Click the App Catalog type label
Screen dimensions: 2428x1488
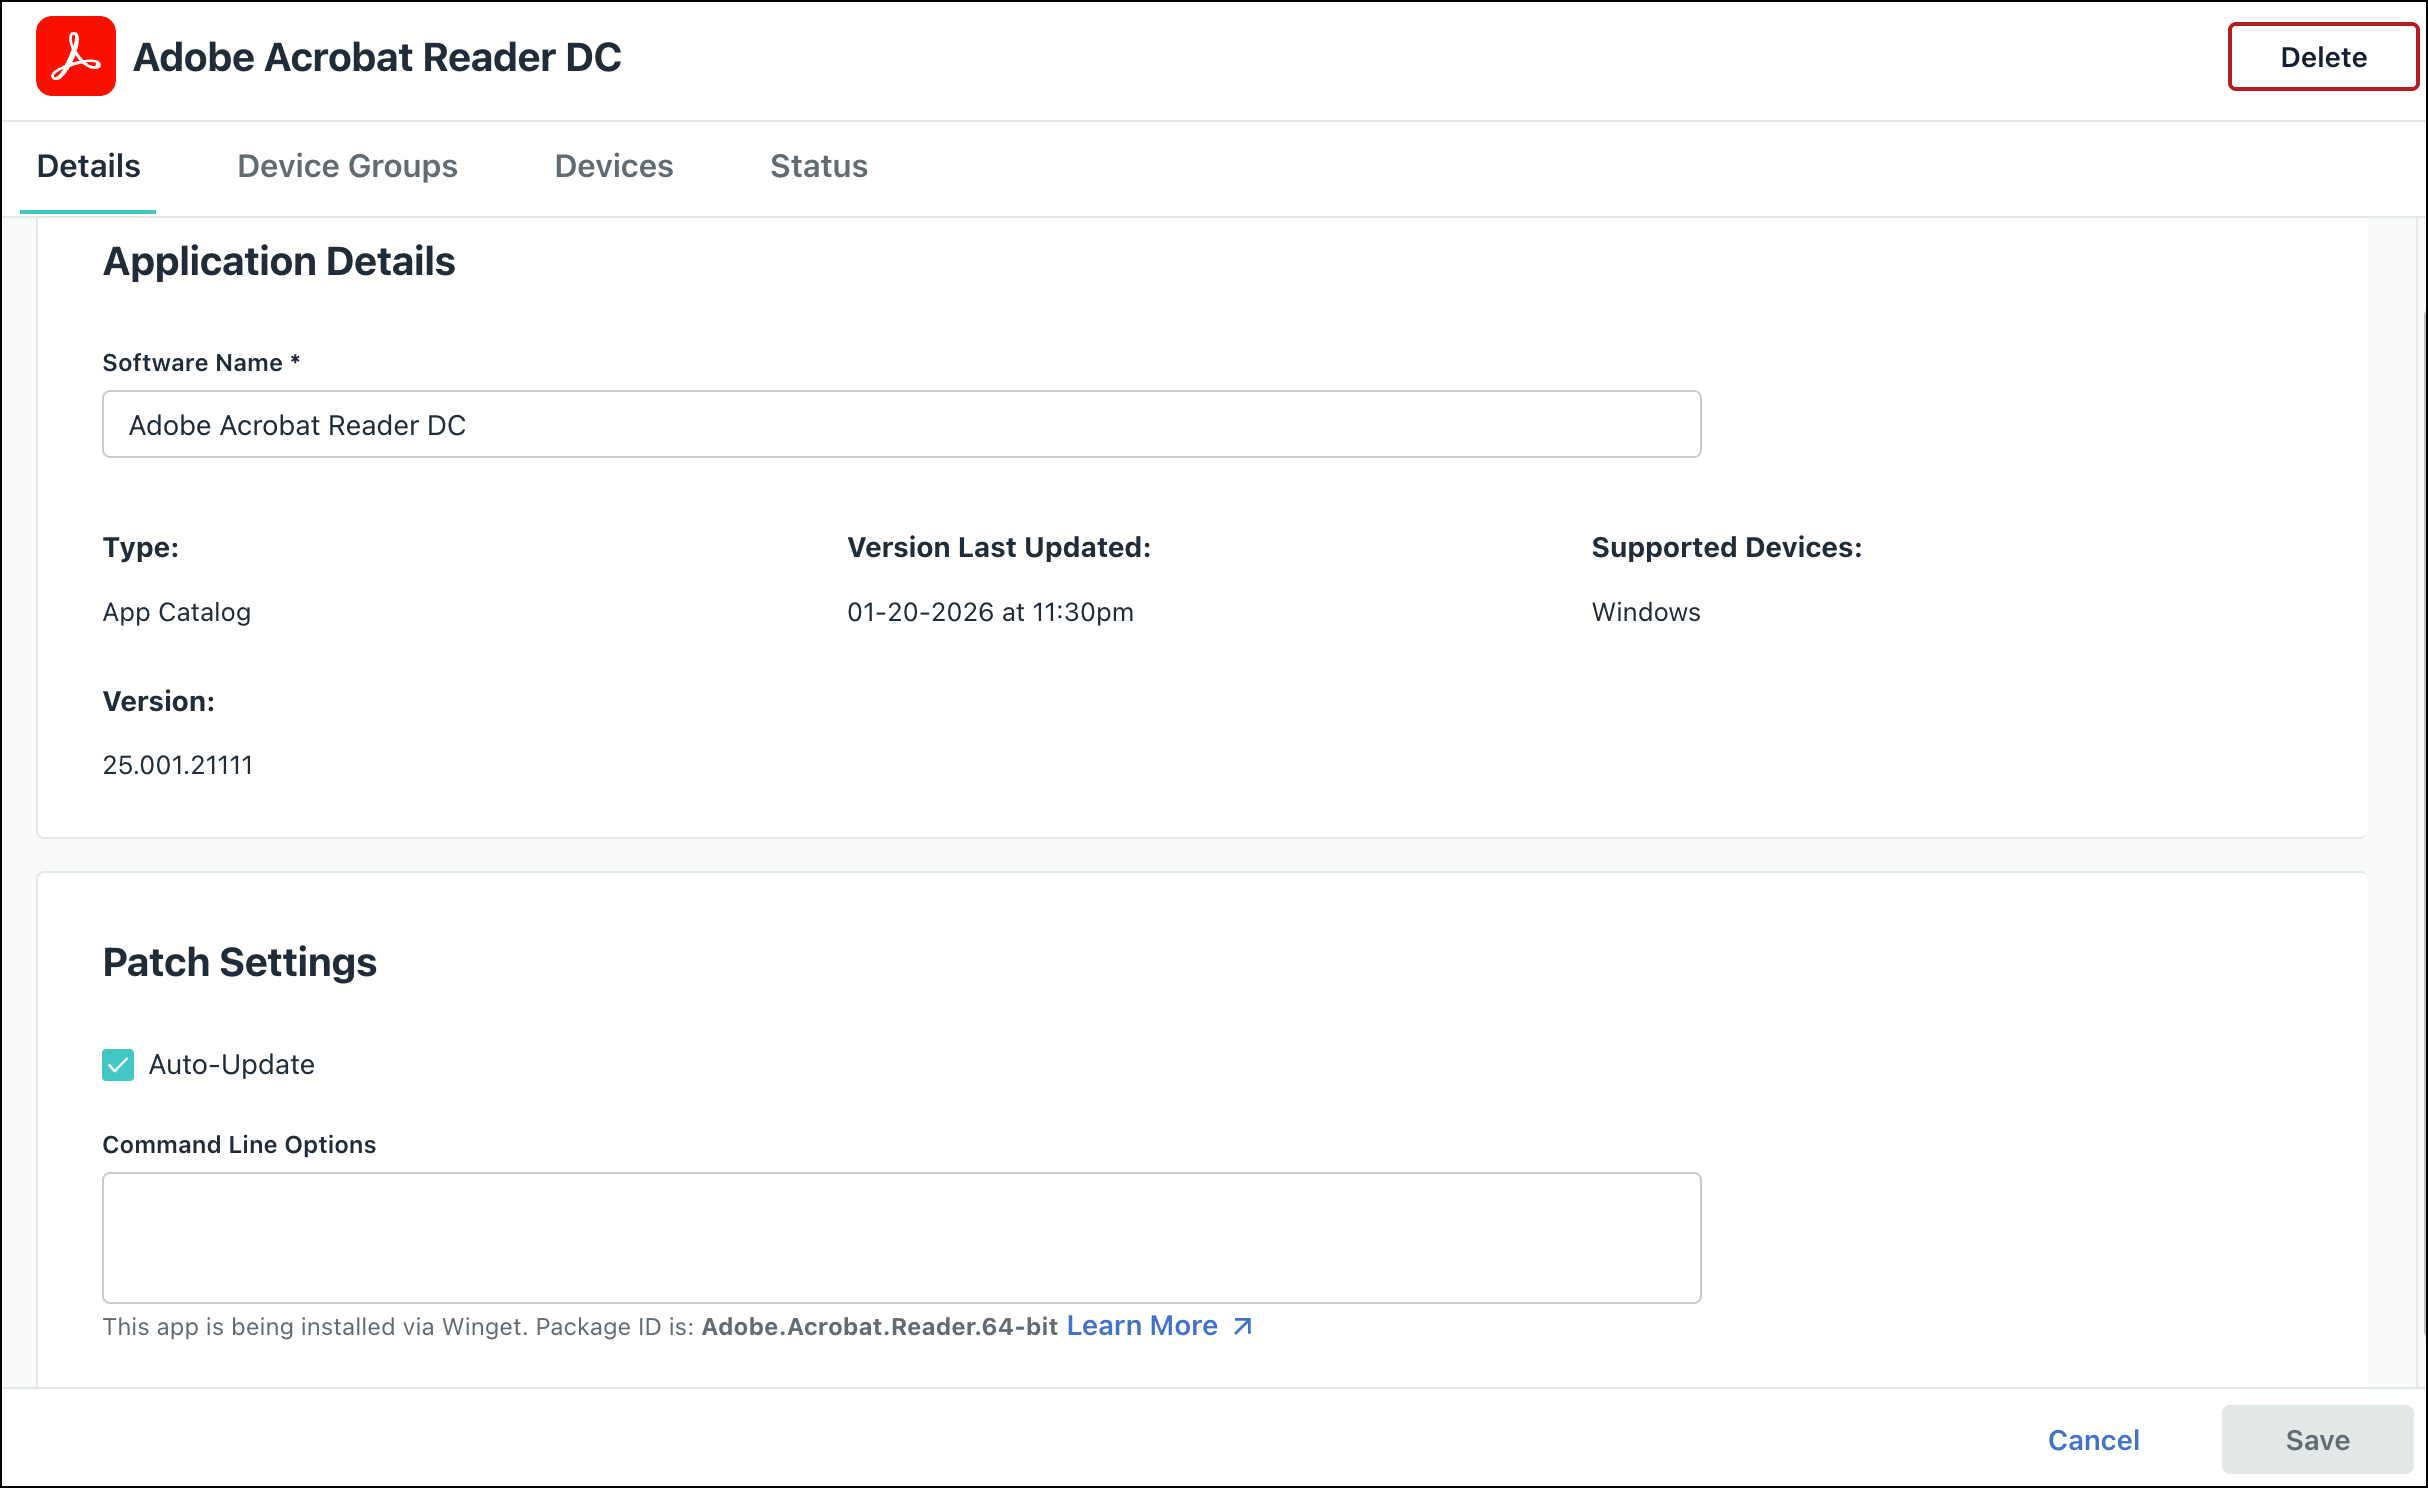tap(176, 612)
